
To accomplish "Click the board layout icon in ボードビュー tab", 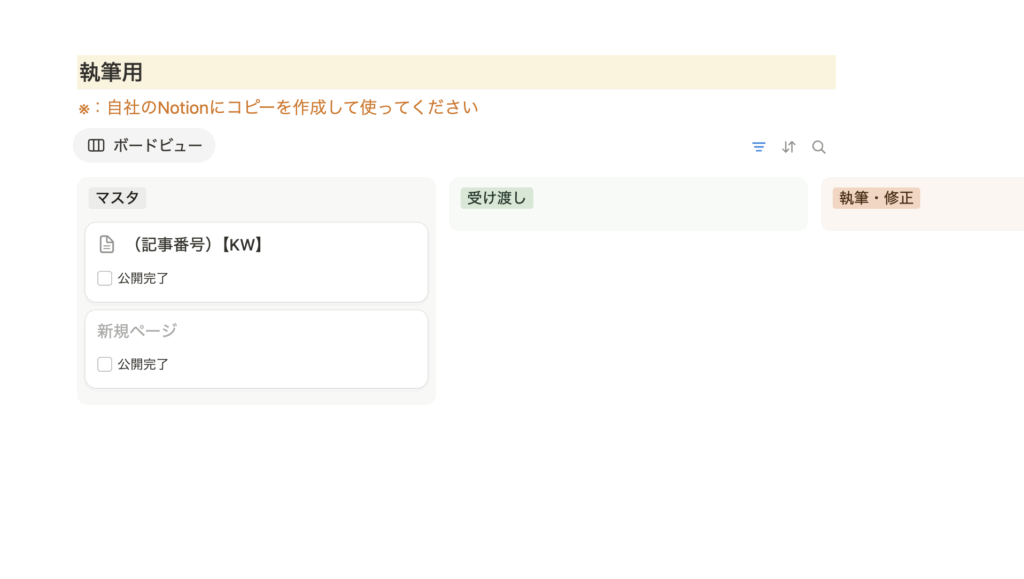I will (96, 146).
